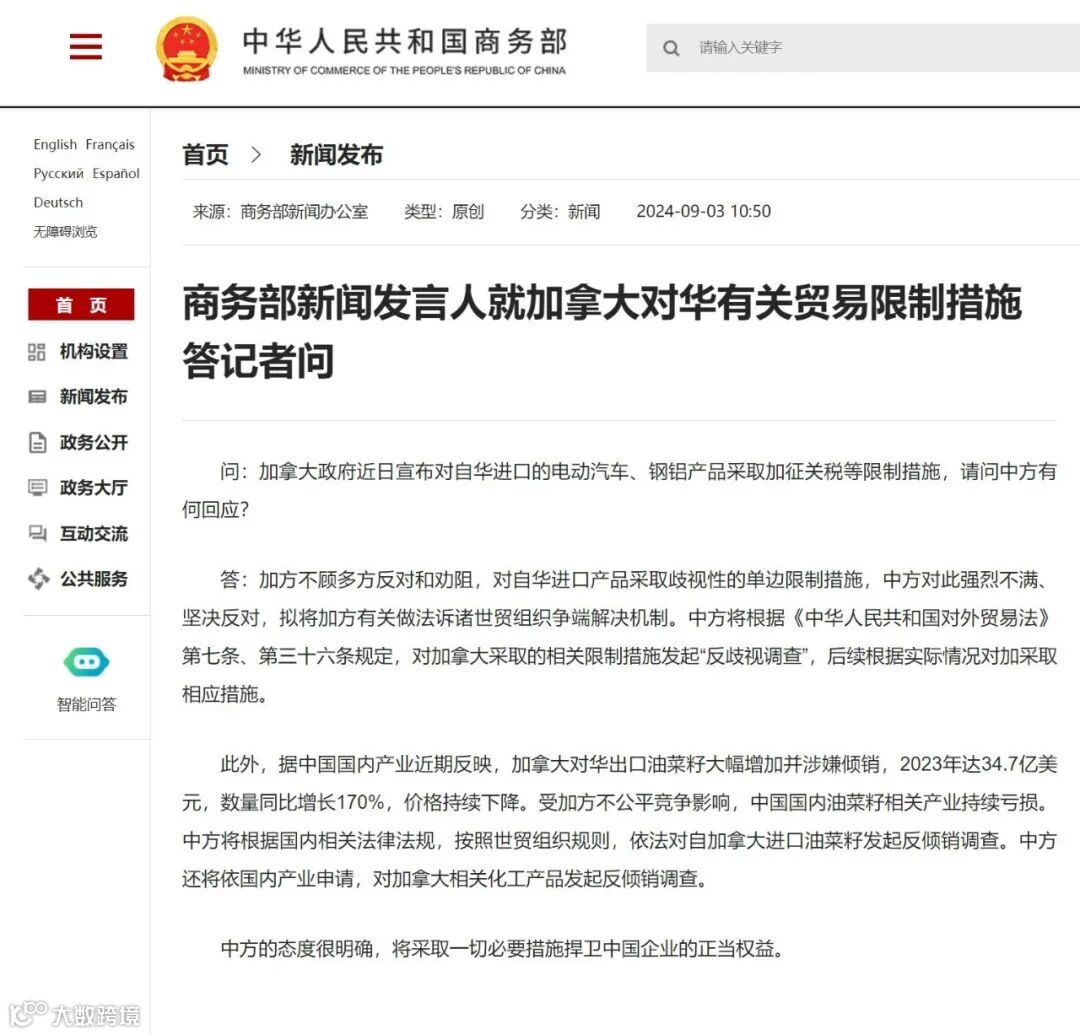Image resolution: width=1080 pixels, height=1035 pixels.
Task: Open the 智能问答 robot assistant
Action: (x=86, y=662)
